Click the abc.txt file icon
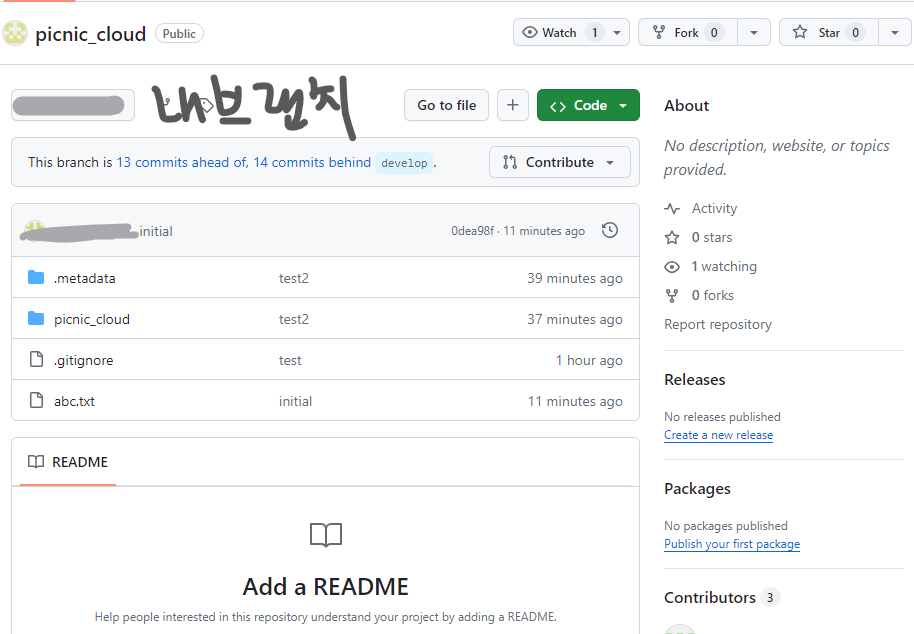 36,400
